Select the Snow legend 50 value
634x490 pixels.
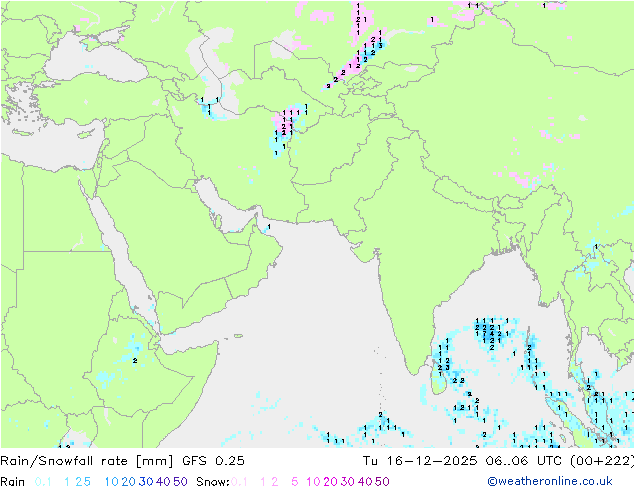pos(382,482)
